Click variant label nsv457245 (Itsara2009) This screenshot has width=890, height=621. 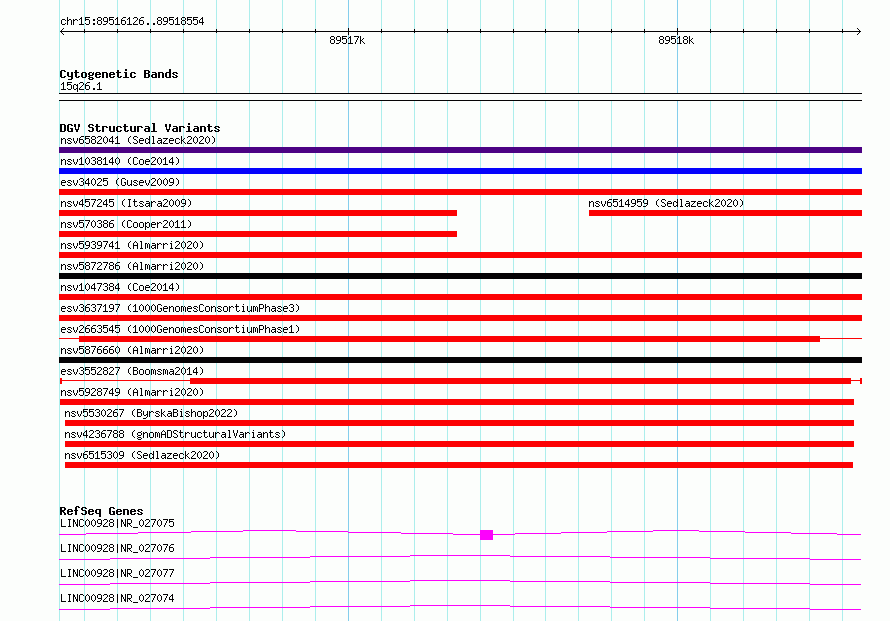click(126, 203)
